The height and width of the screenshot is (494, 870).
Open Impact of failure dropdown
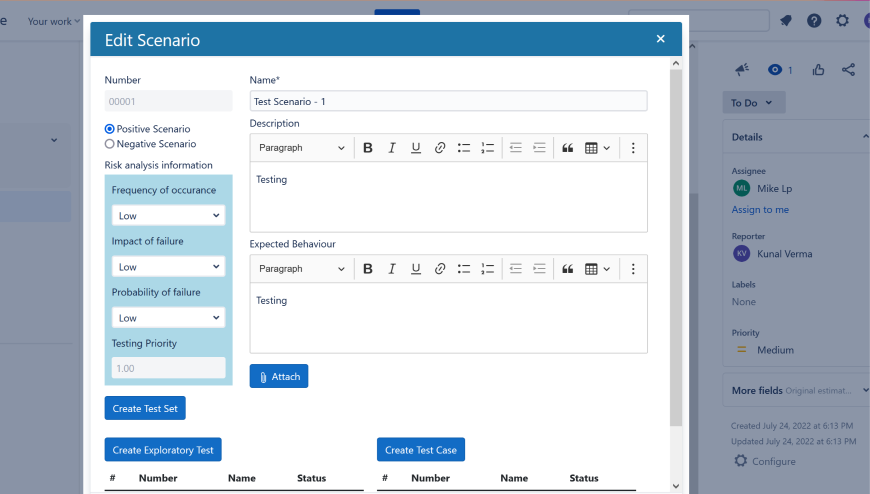click(168, 267)
